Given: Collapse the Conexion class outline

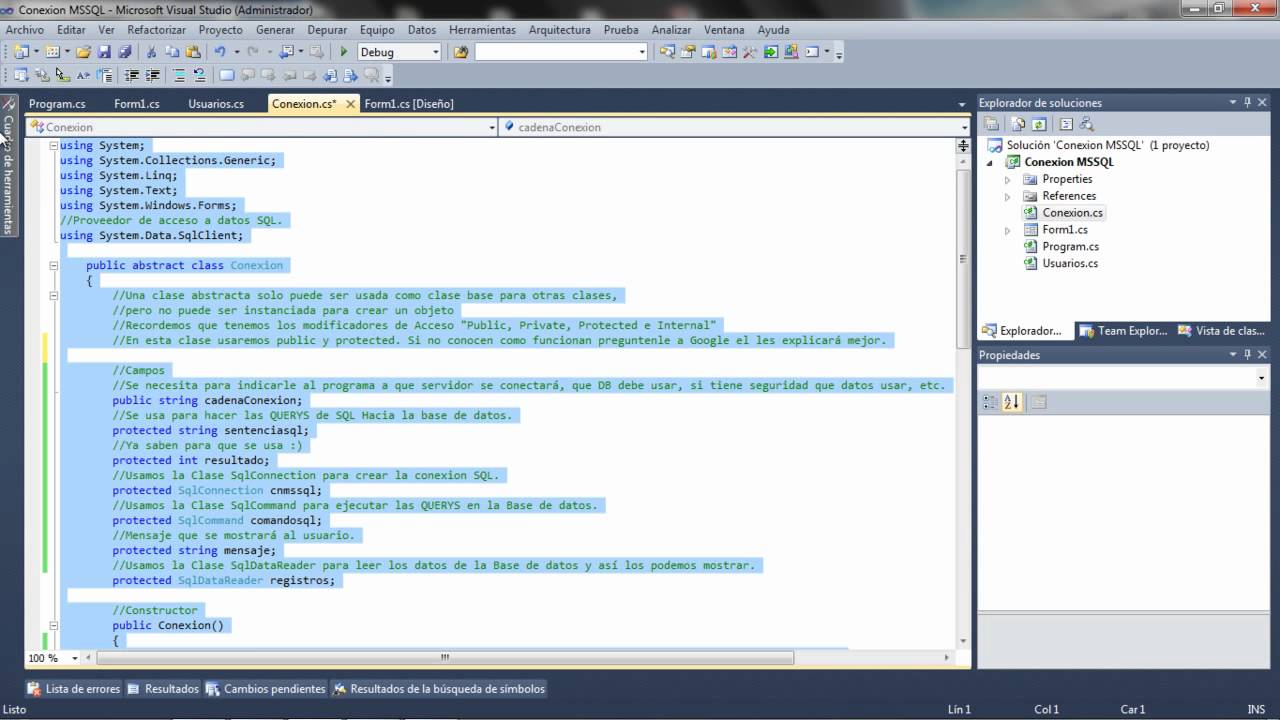Looking at the screenshot, I should point(53,265).
